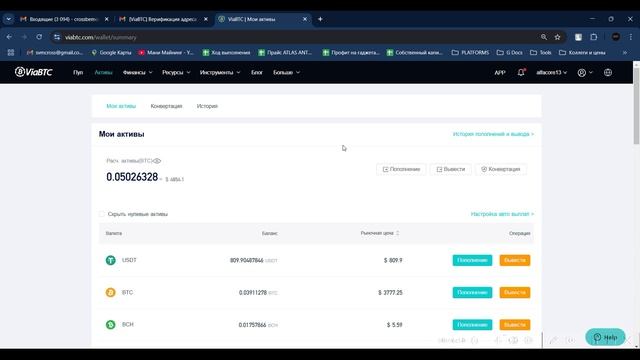Click Вывести button in the USDT row
The height and width of the screenshot is (360, 640).
click(x=515, y=260)
